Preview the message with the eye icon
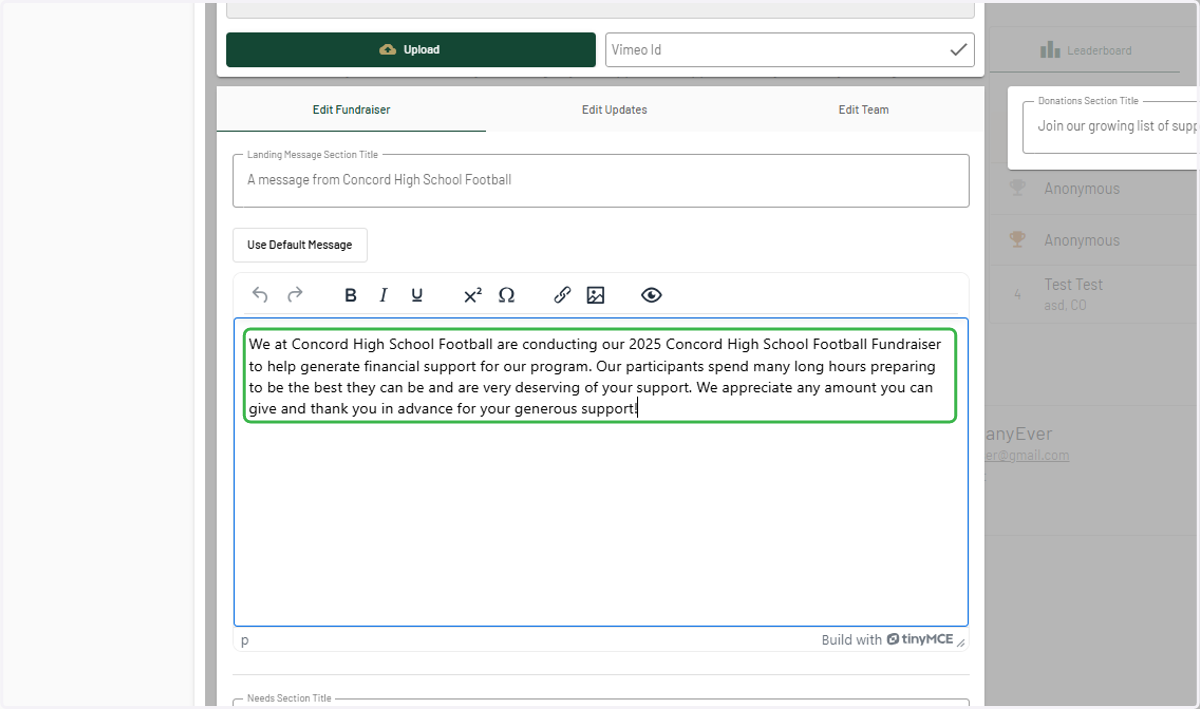Image resolution: width=1200 pixels, height=709 pixels. coord(651,295)
